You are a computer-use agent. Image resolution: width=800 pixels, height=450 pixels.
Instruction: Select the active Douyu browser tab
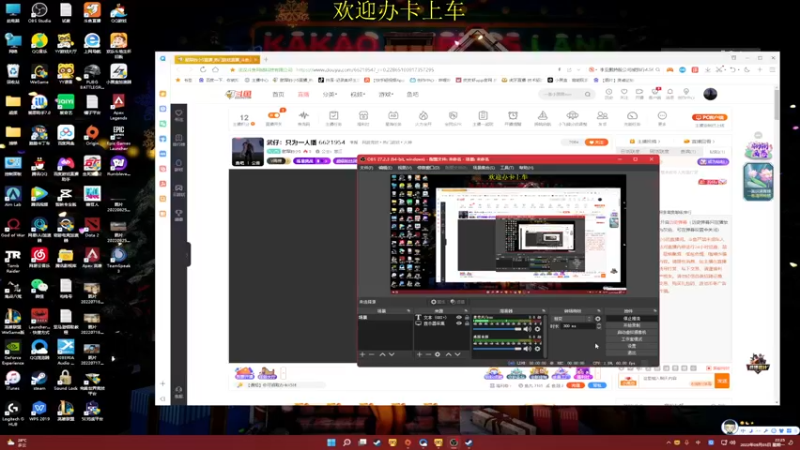pyautogui.click(x=217, y=59)
